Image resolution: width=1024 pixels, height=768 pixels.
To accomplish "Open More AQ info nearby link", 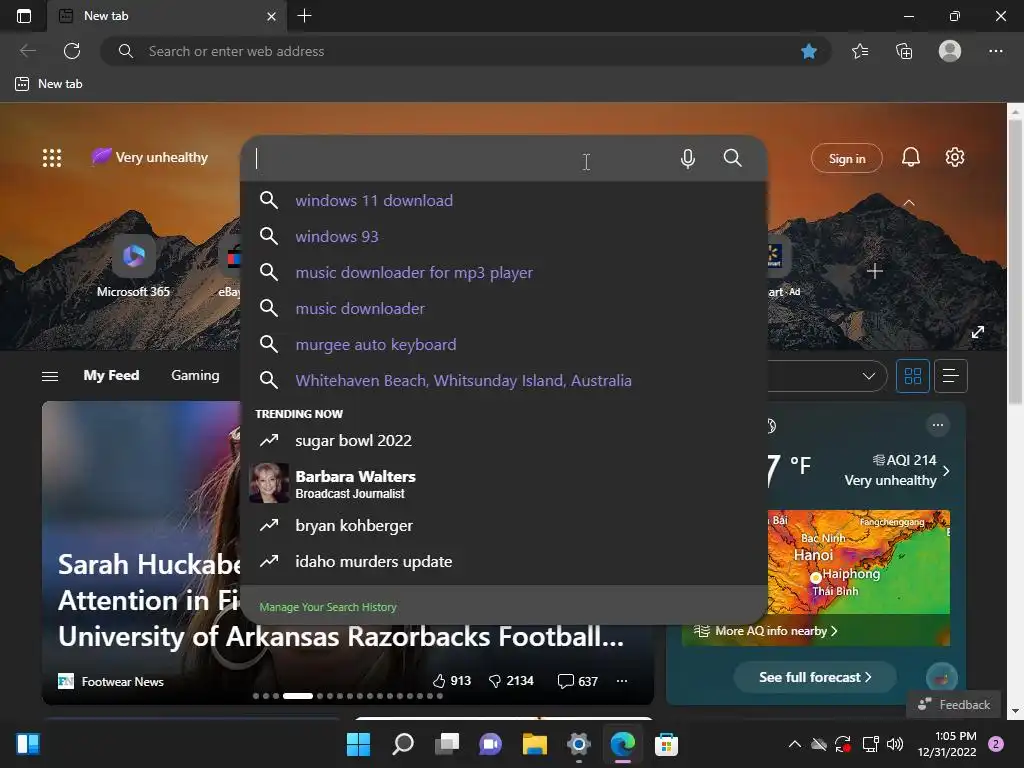I will [x=765, y=631].
